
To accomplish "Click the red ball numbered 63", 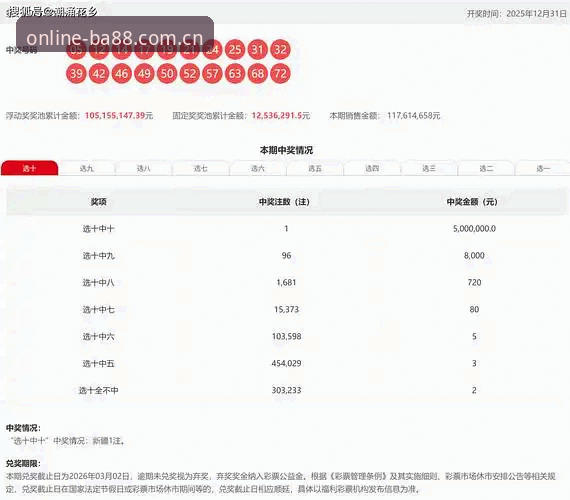I will 235,73.
